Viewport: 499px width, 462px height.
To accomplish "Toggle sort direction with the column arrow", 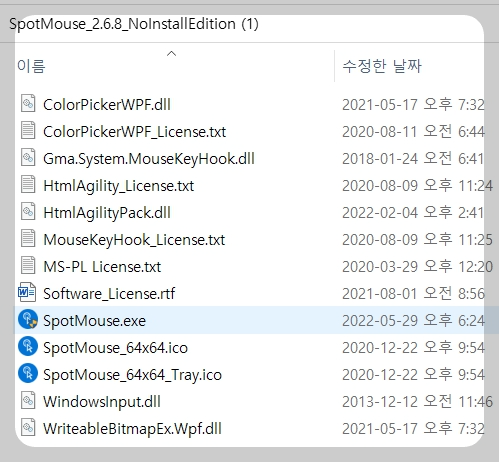I will pyautogui.click(x=171, y=53).
